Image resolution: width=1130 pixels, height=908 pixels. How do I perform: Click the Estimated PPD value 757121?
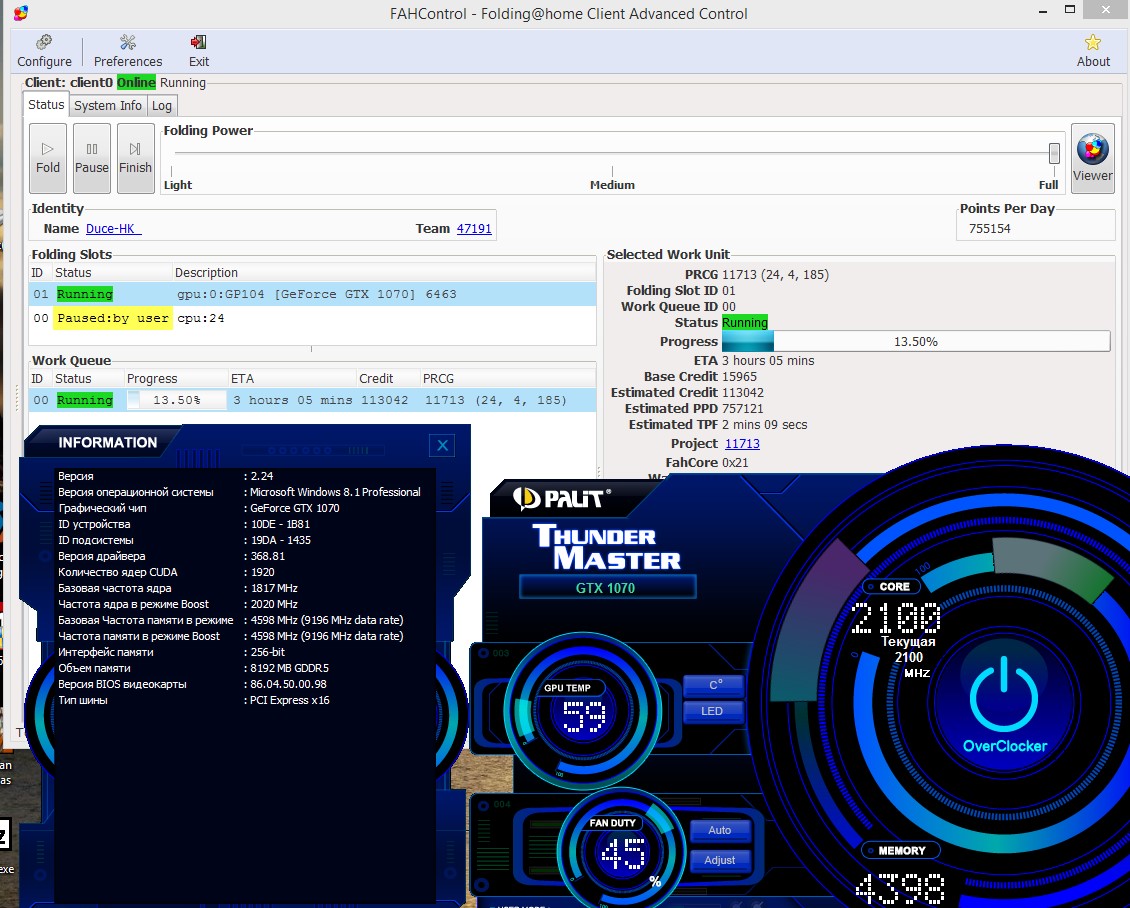(742, 409)
